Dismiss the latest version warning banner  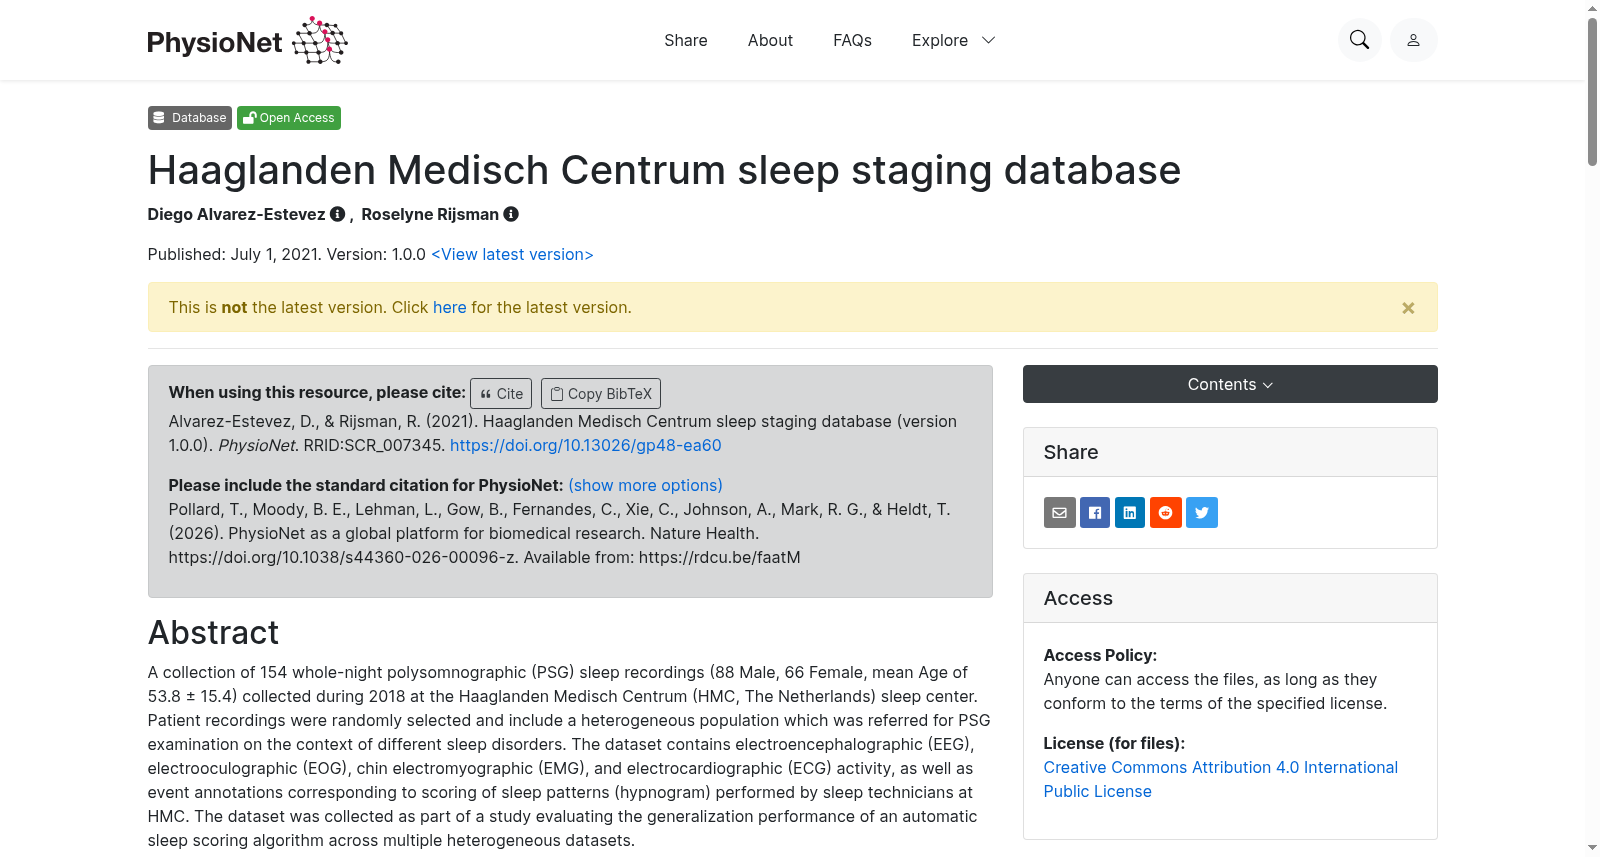pyautogui.click(x=1408, y=308)
